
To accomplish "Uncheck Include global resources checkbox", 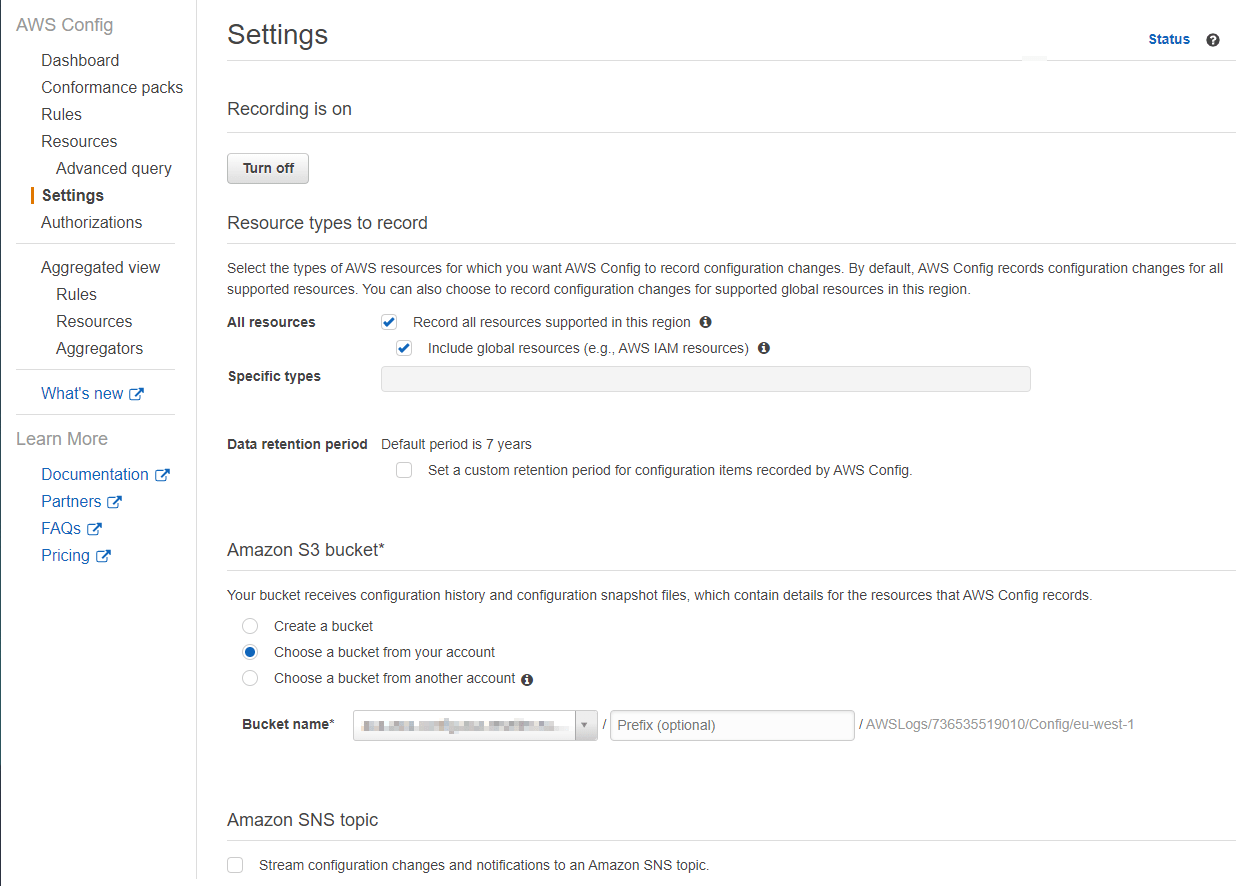I will pos(404,348).
